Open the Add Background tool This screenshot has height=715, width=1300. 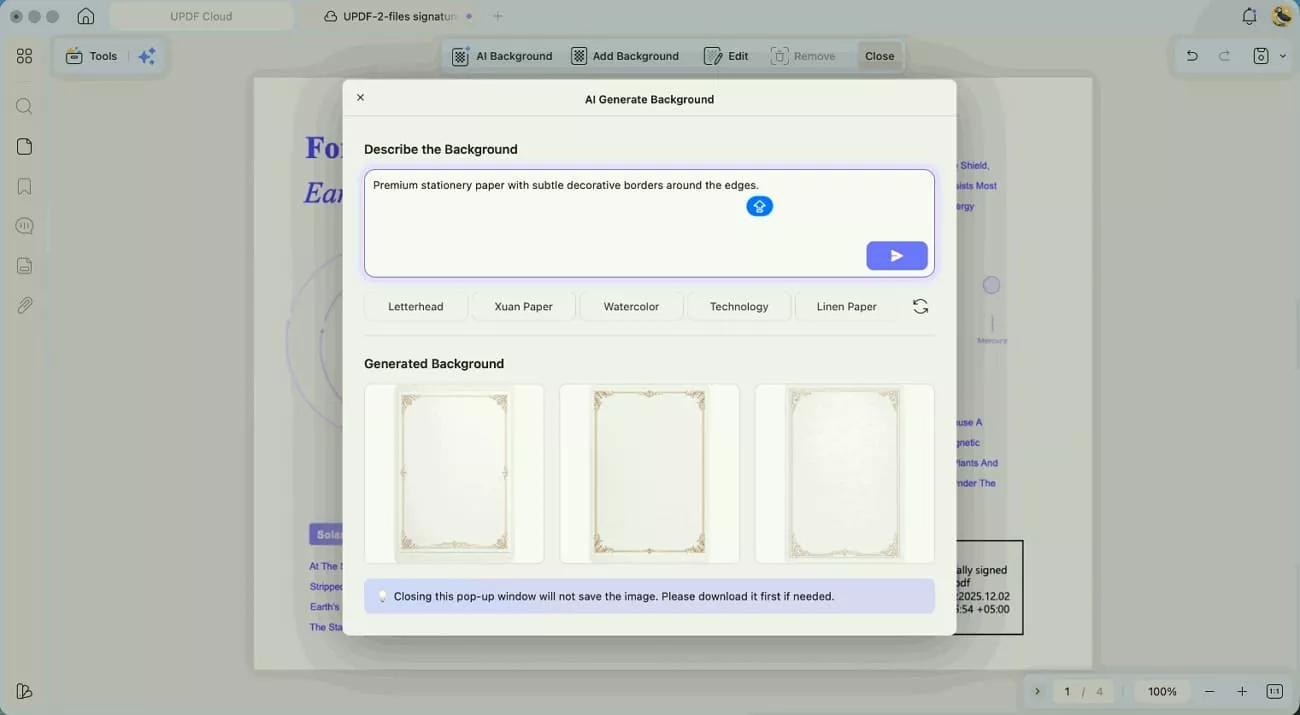(x=625, y=56)
